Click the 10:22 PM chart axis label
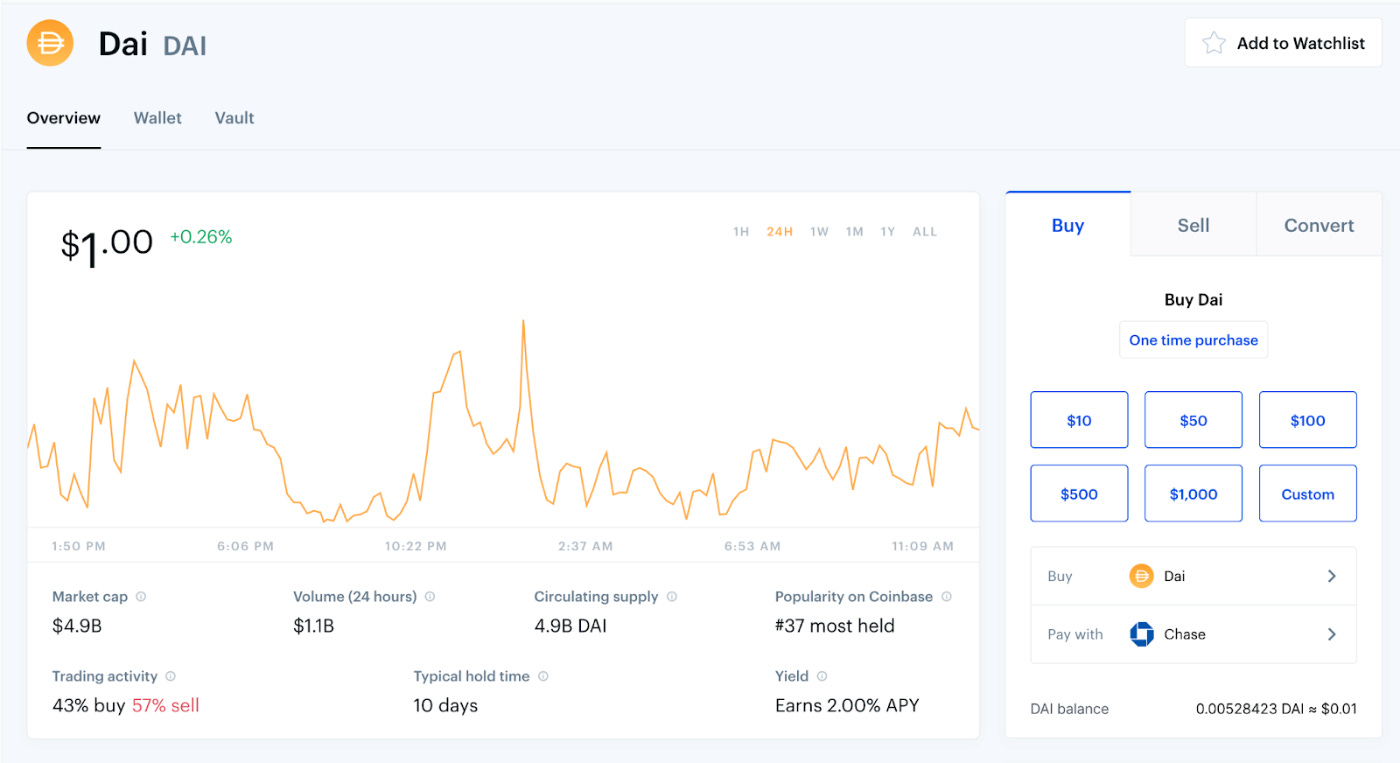 click(x=416, y=546)
